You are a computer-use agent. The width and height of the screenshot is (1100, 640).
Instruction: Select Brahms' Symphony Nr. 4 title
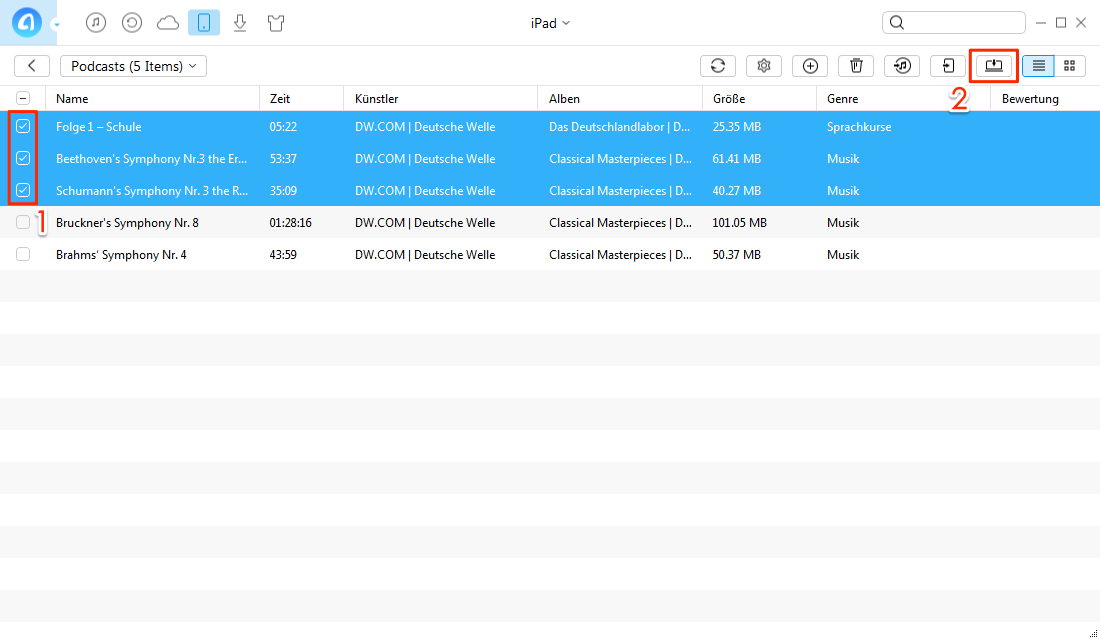(121, 255)
